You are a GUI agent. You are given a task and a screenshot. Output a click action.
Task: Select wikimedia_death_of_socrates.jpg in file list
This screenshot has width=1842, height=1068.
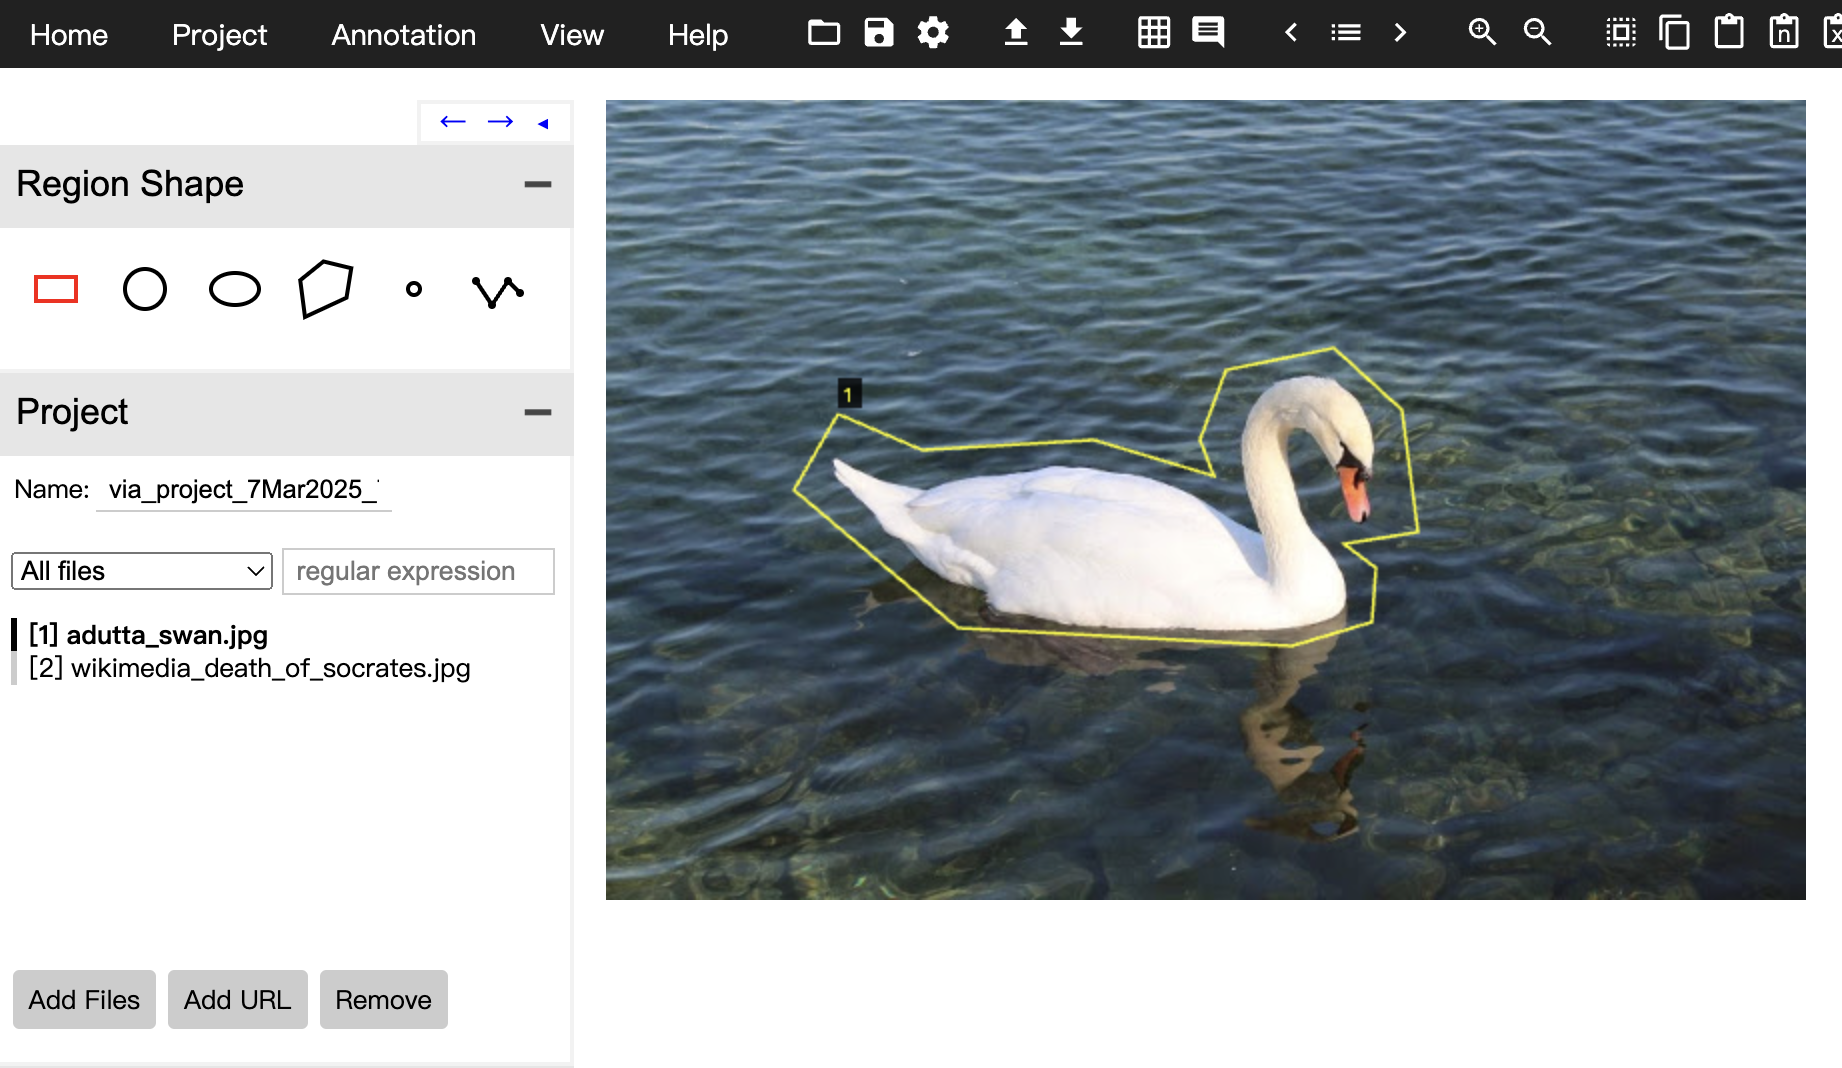coord(250,668)
